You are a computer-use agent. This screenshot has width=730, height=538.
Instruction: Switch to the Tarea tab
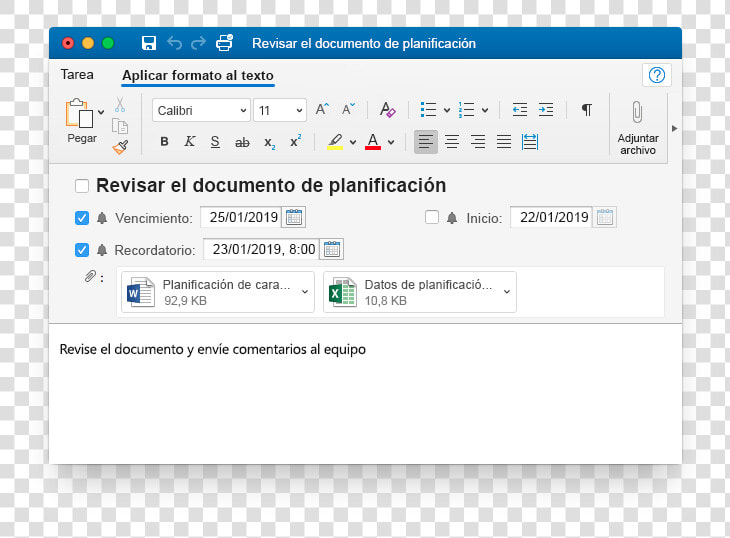[77, 74]
